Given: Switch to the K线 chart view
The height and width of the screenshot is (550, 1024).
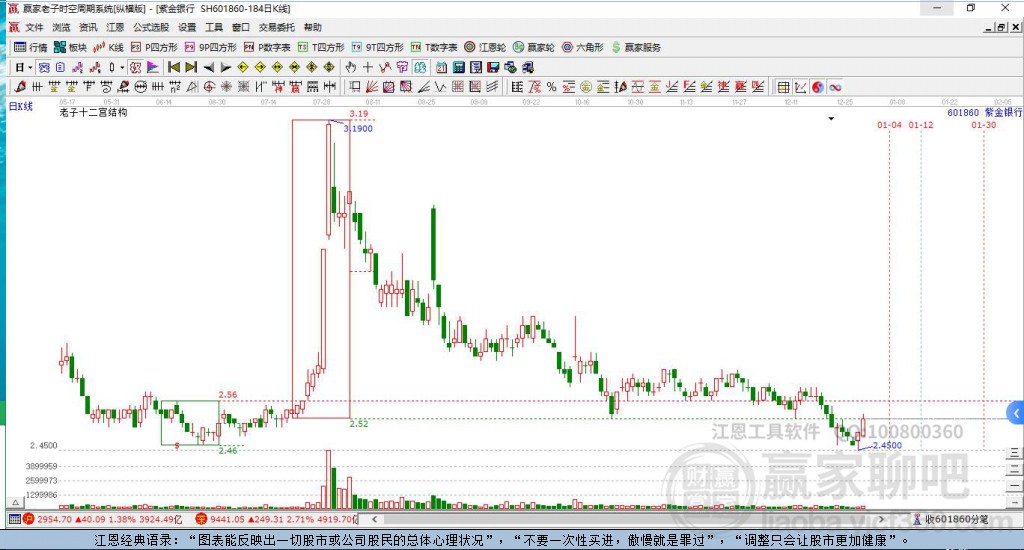Looking at the screenshot, I should (108, 47).
